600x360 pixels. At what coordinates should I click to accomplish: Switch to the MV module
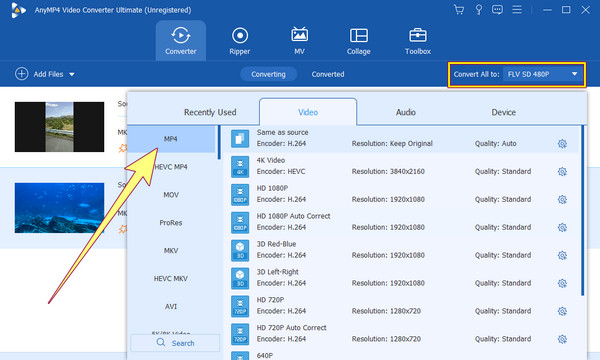pyautogui.click(x=299, y=41)
